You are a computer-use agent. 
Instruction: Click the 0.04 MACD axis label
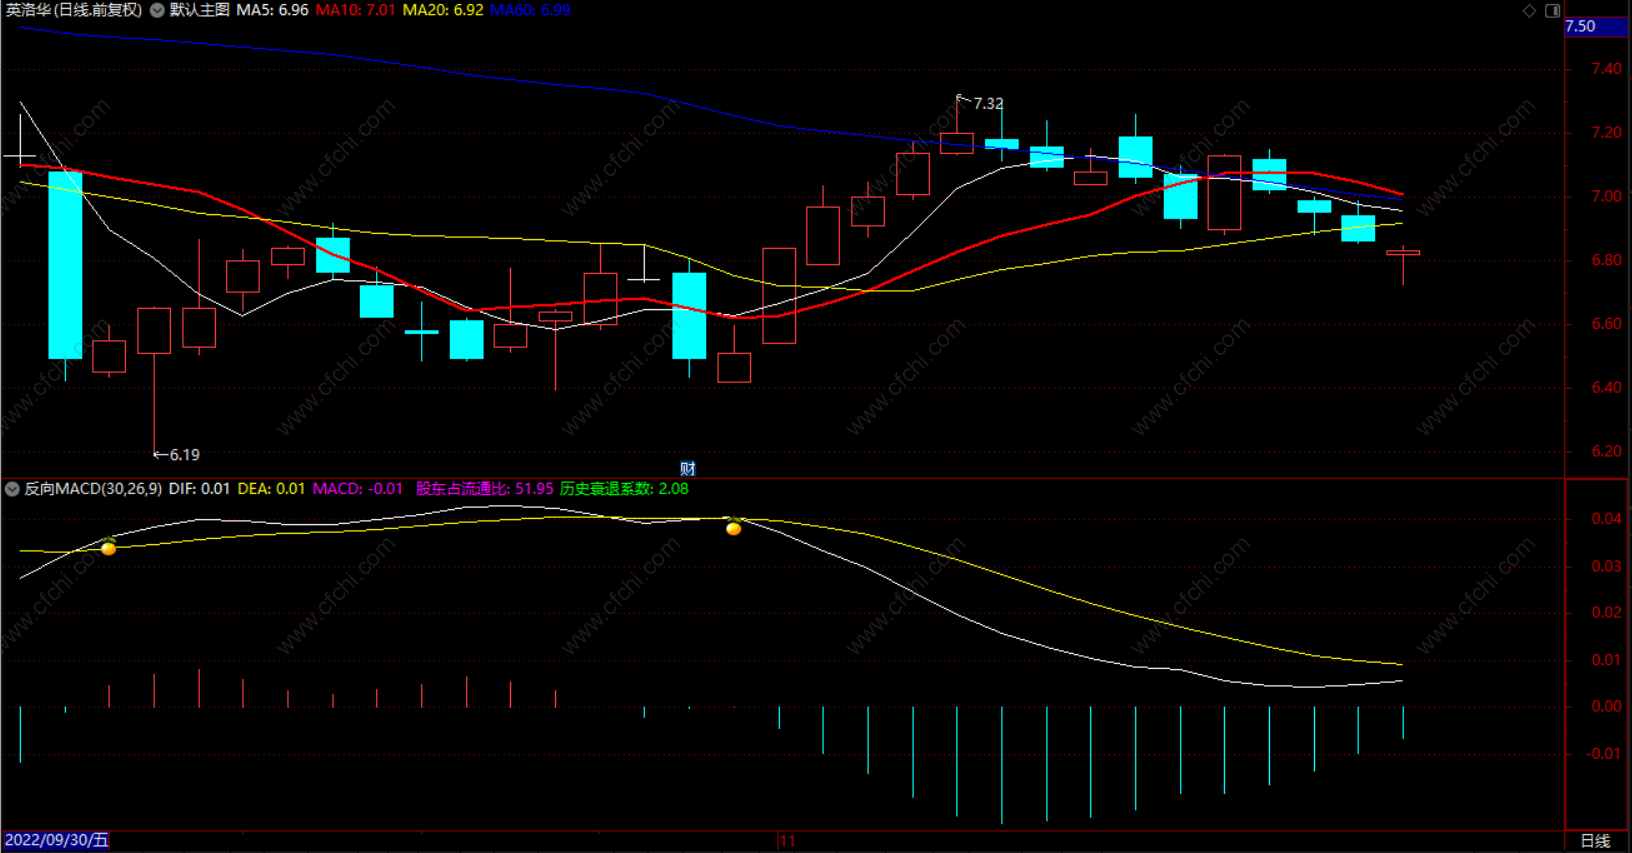click(1607, 519)
